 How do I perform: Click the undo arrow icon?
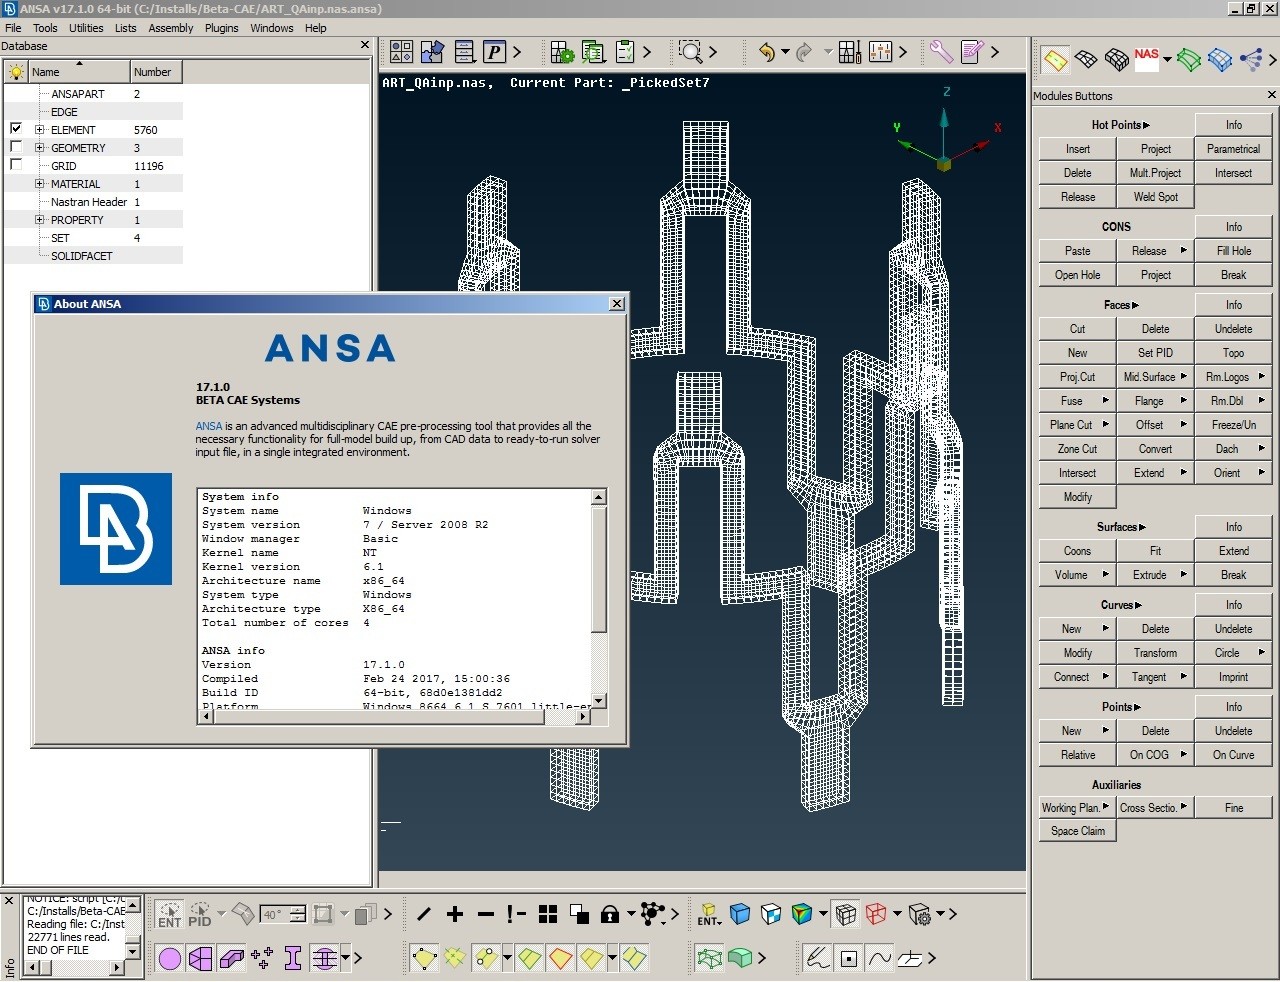(766, 52)
